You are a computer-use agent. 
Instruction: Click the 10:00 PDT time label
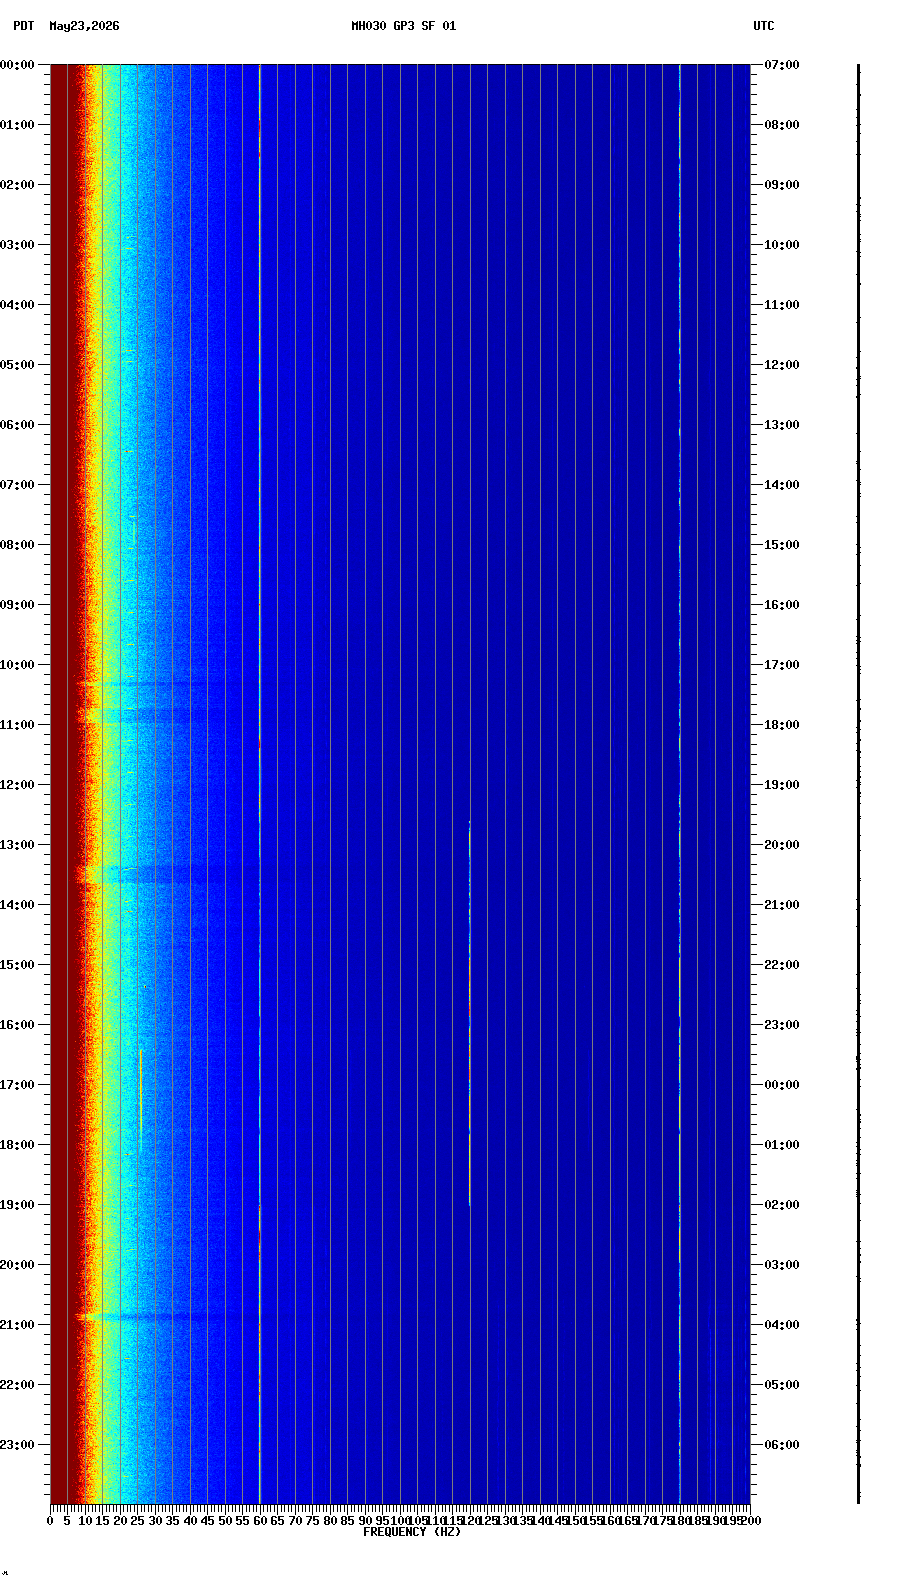(x=17, y=665)
